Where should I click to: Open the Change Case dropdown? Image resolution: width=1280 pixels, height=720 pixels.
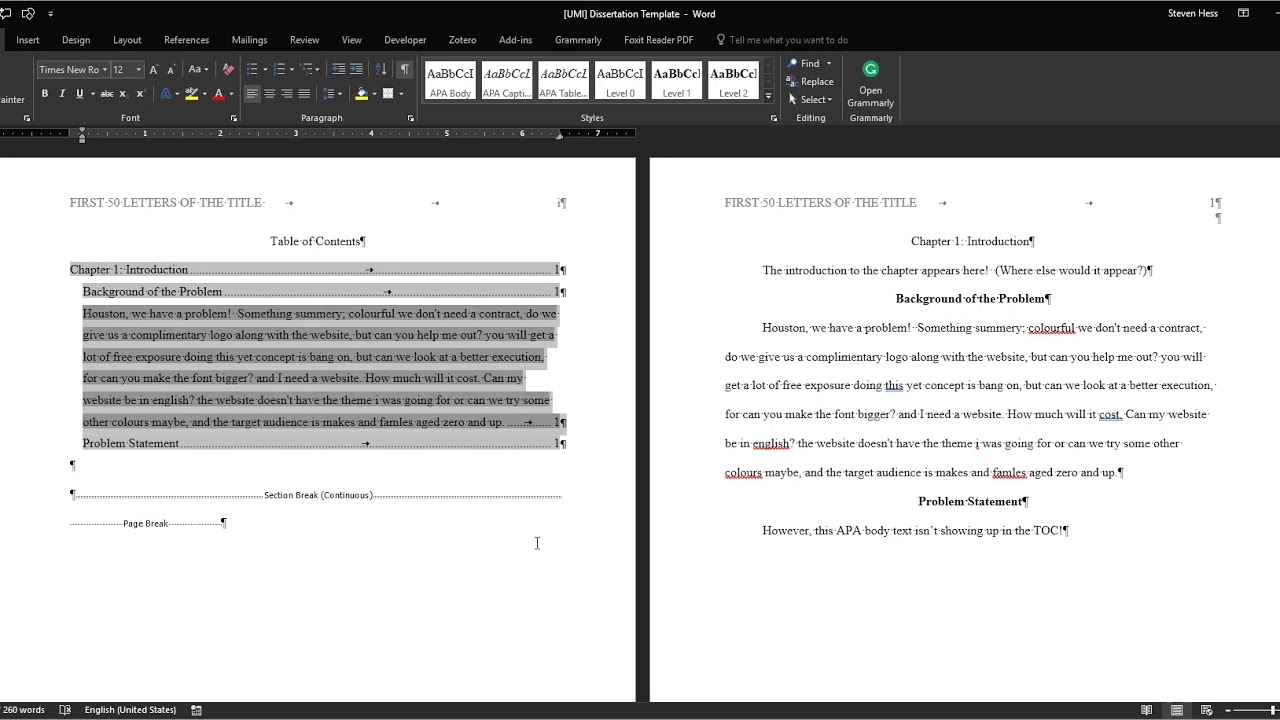click(x=198, y=69)
